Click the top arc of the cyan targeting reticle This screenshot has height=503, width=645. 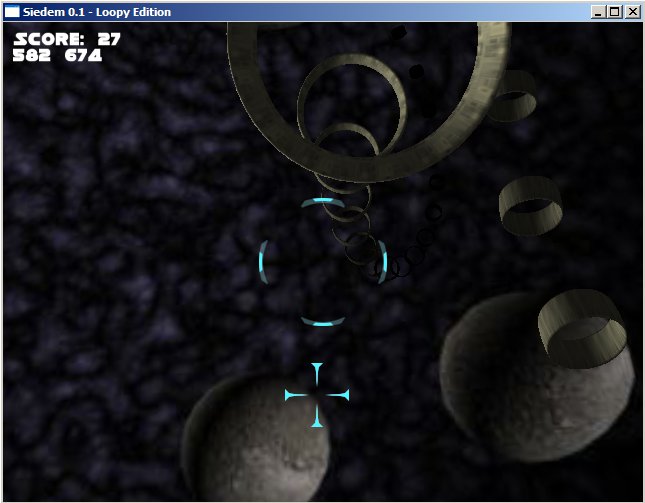323,202
